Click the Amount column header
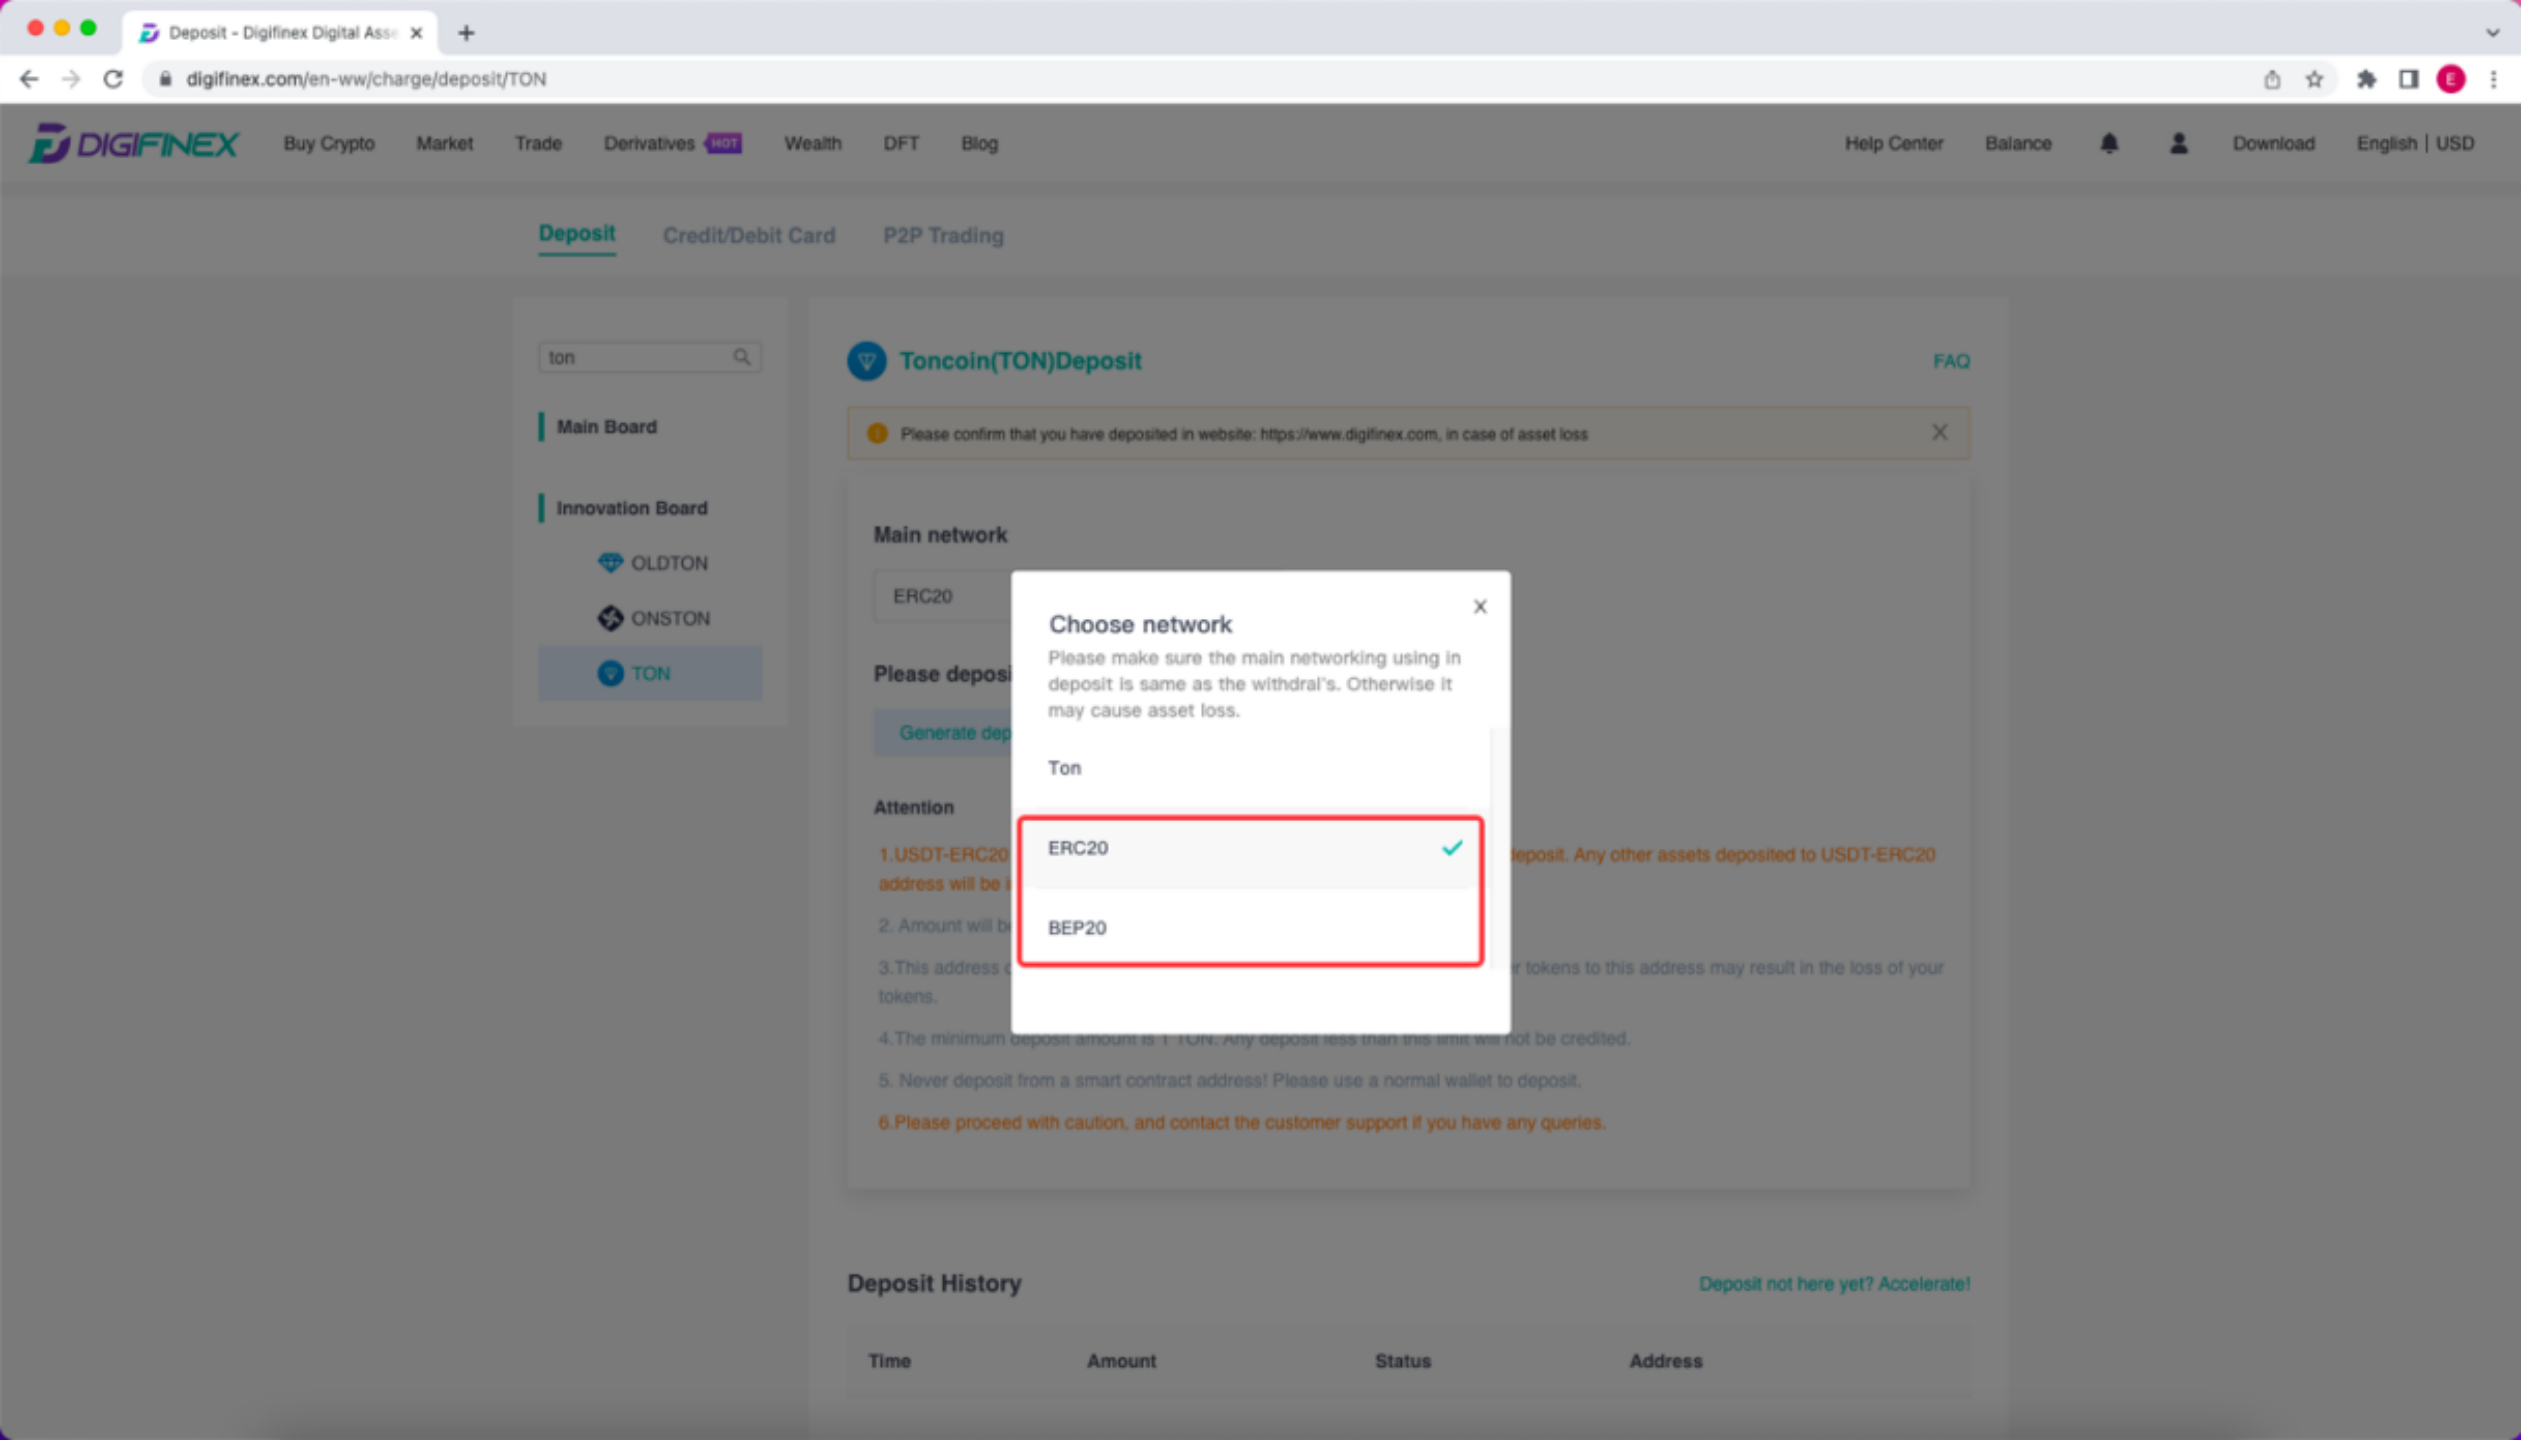 tap(1121, 1361)
